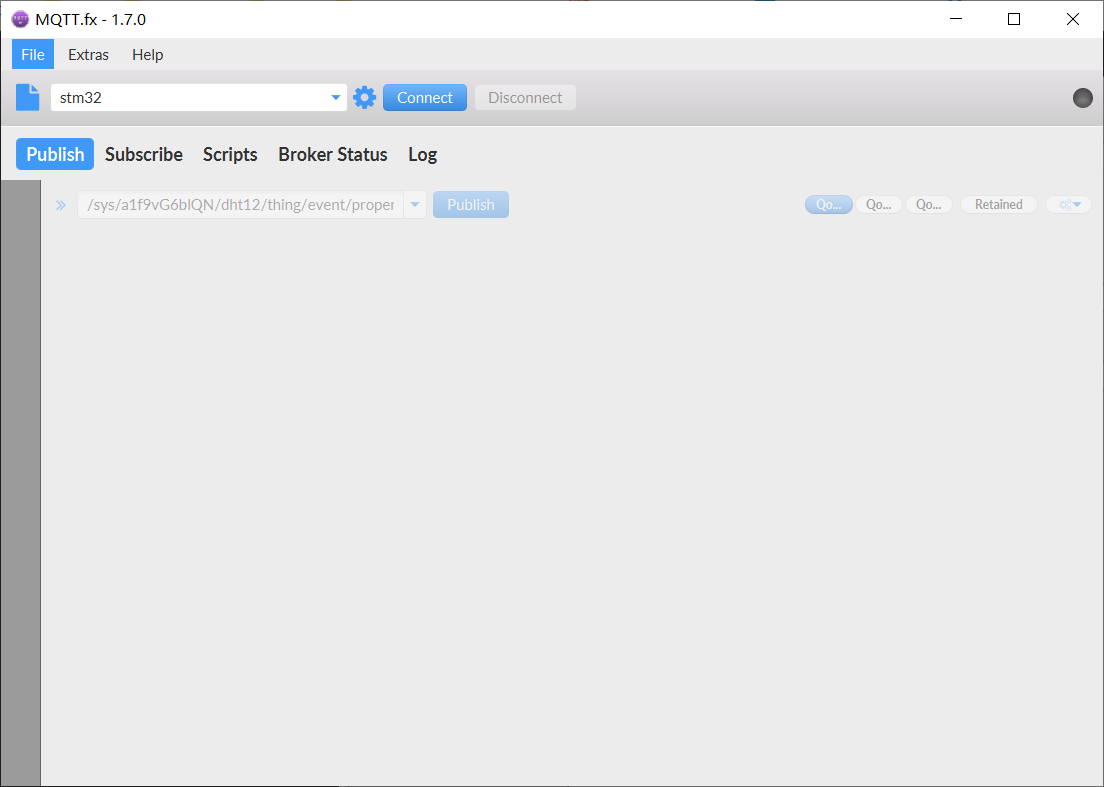Close the MQTT.fx window
This screenshot has width=1104, height=787.
coord(1072,19)
